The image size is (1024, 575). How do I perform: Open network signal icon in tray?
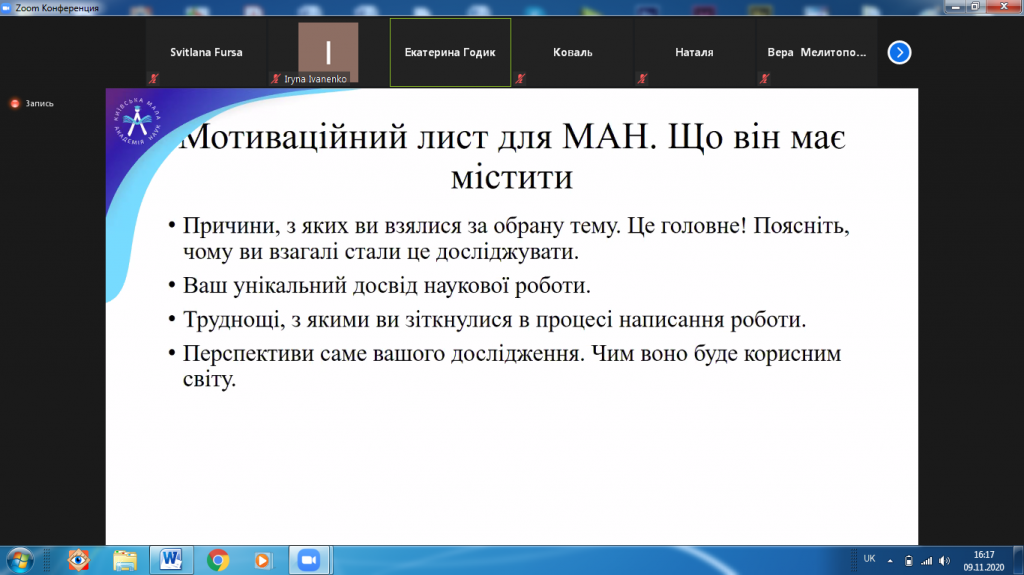pyautogui.click(x=927, y=561)
